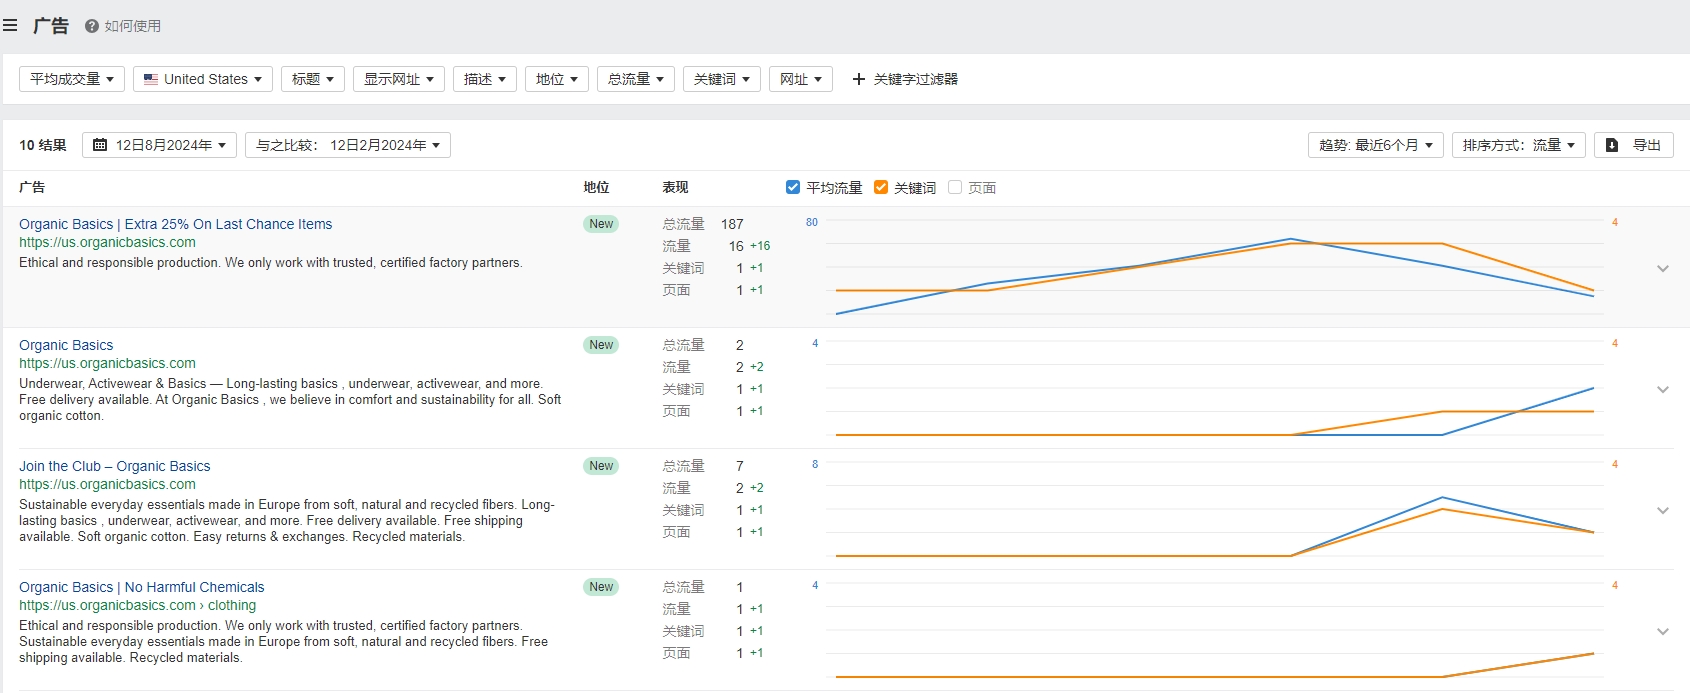Click the New badge on Join the Club
Viewport: 1690px width, 693px height.
[601, 466]
